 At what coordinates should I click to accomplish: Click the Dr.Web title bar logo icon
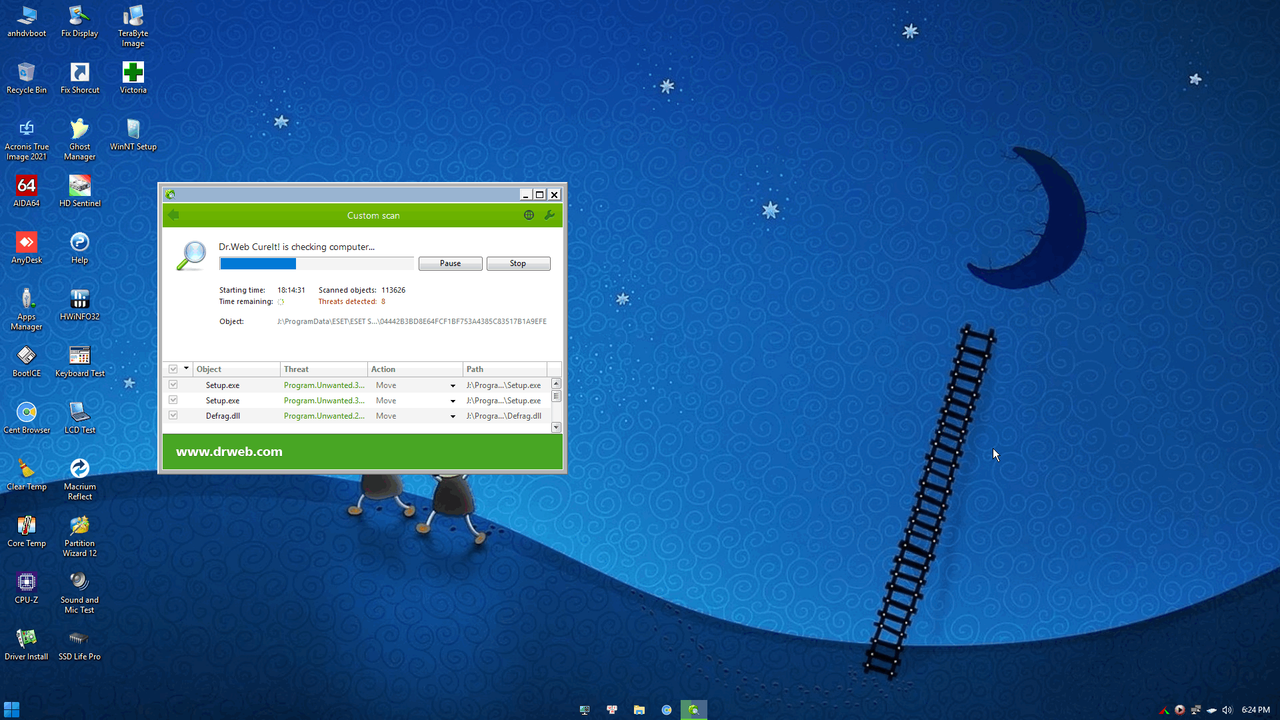point(171,195)
